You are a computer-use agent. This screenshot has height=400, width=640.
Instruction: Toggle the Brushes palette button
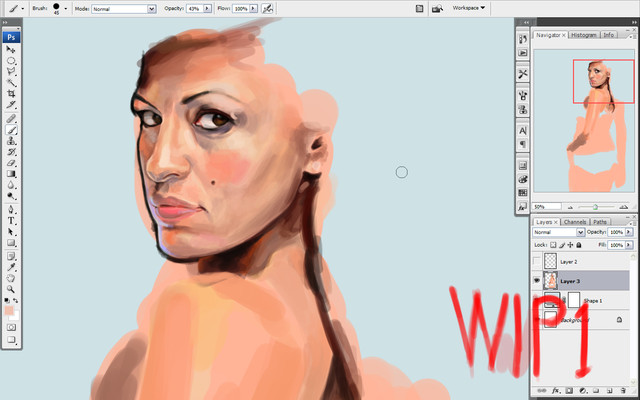pyautogui.click(x=419, y=8)
